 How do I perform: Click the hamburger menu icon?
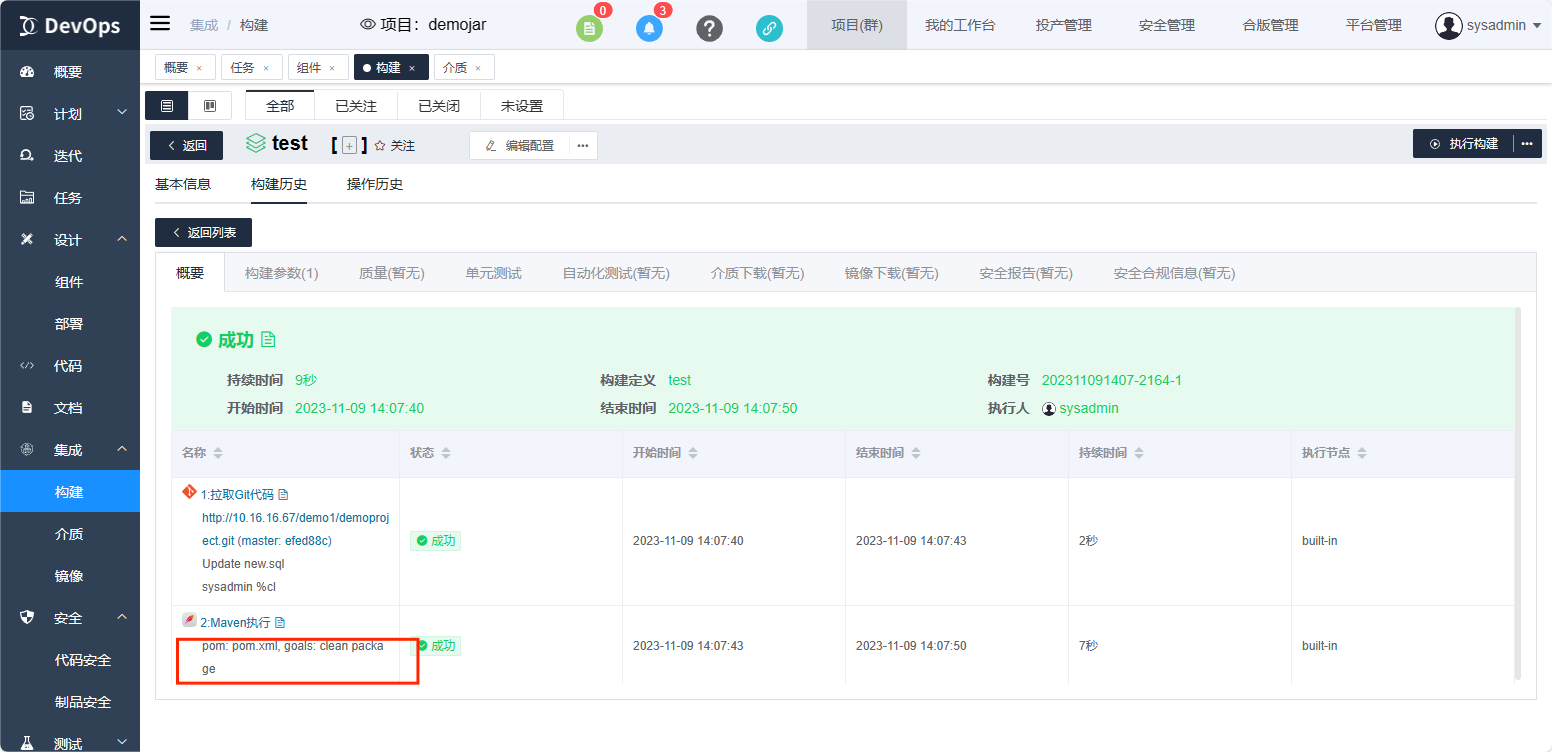tap(160, 24)
